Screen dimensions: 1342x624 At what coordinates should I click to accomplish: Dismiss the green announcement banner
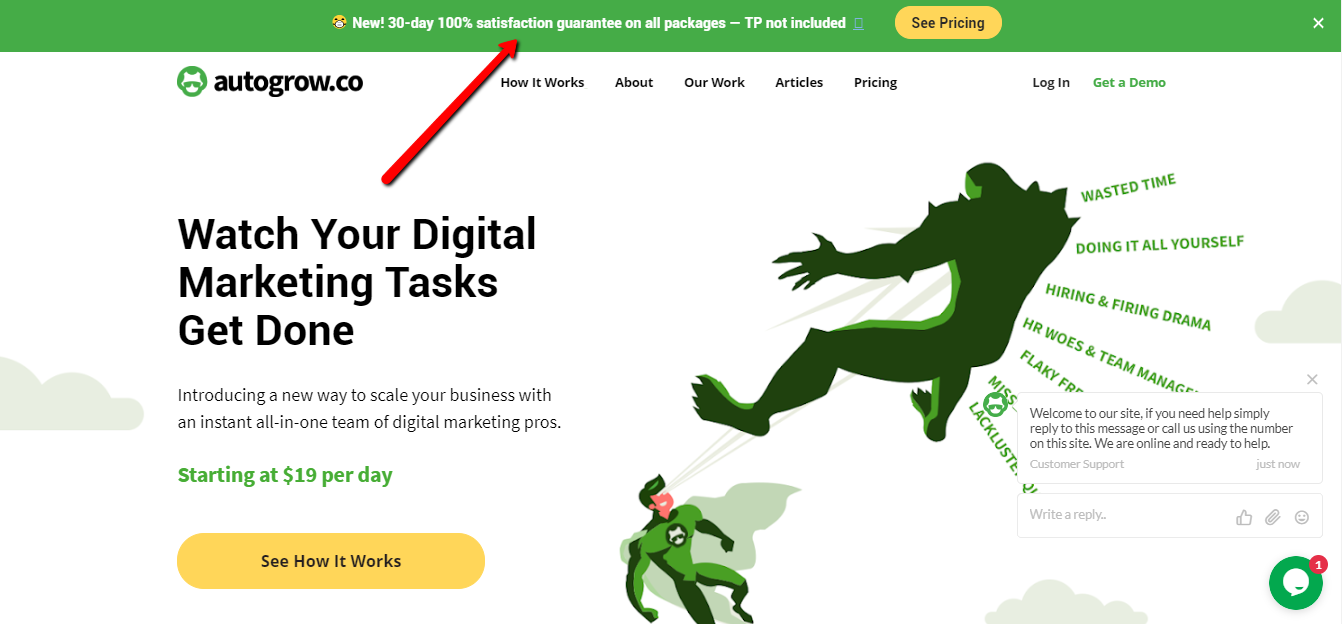click(x=1318, y=23)
